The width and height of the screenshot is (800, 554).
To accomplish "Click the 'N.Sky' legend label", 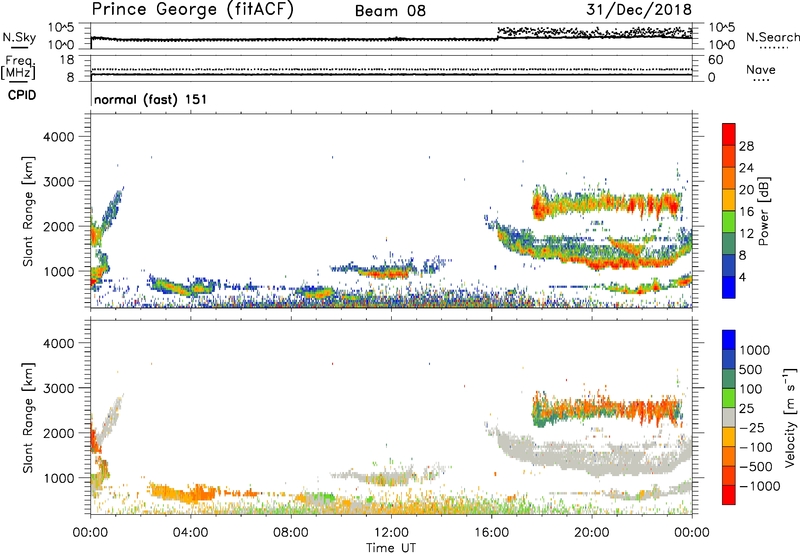I will [19, 37].
